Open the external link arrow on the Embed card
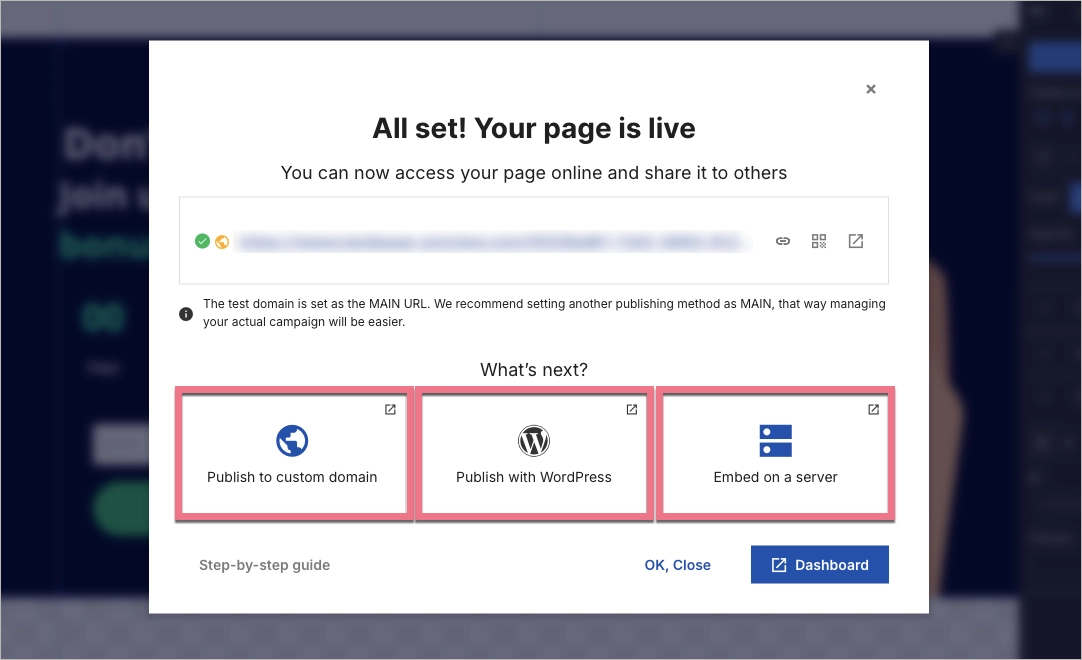The image size is (1082, 660). (872, 409)
